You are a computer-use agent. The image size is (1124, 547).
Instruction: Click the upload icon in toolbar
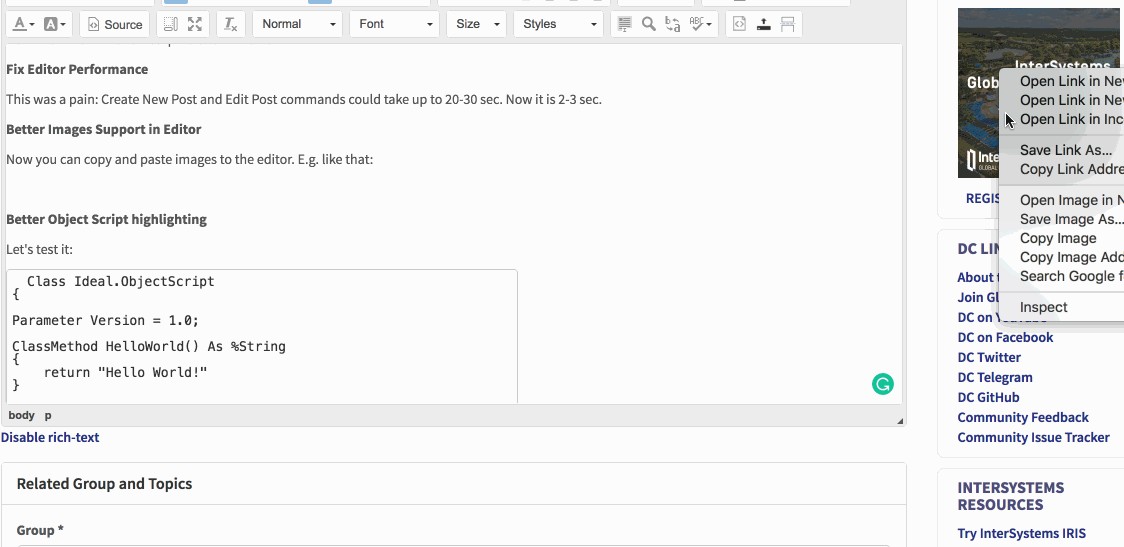764,24
